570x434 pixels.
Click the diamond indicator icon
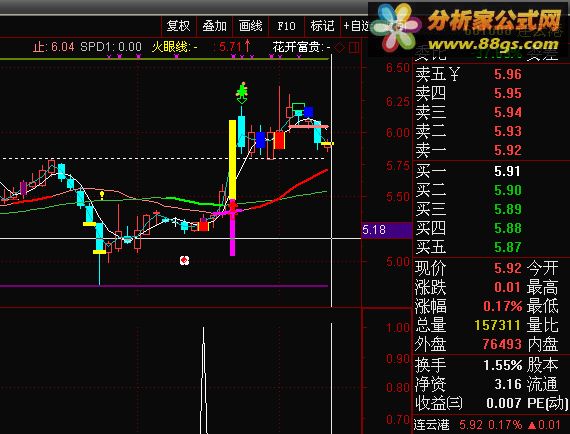coord(340,47)
